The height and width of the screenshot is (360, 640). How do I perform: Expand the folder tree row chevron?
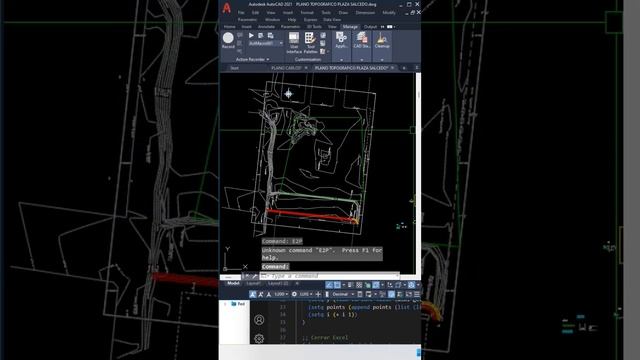225,304
